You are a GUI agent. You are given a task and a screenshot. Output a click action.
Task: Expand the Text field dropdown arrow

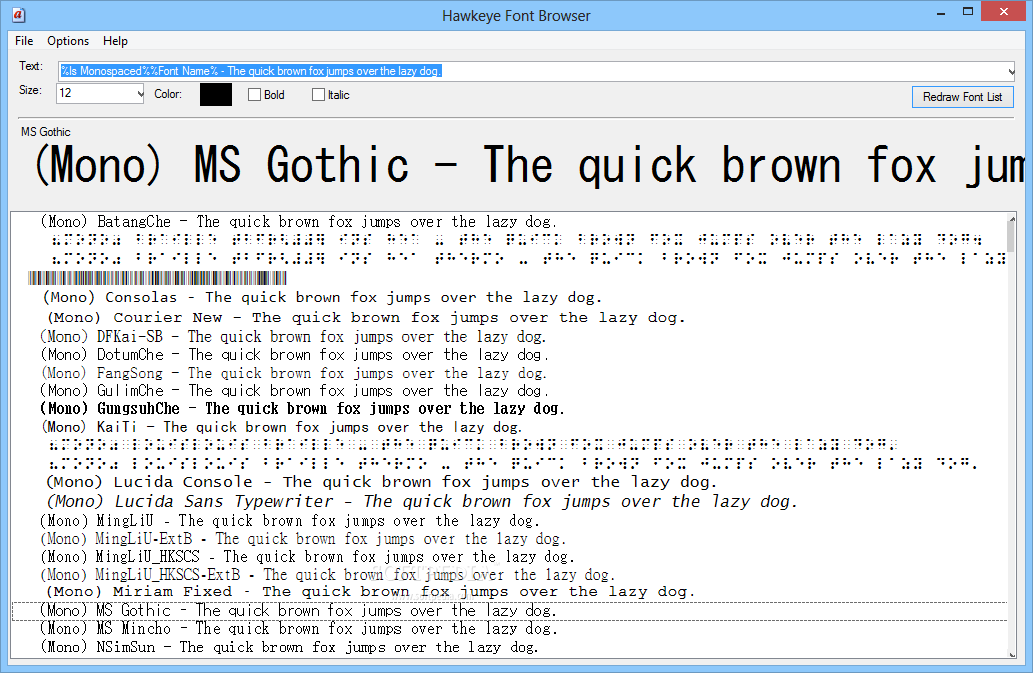pyautogui.click(x=1010, y=71)
